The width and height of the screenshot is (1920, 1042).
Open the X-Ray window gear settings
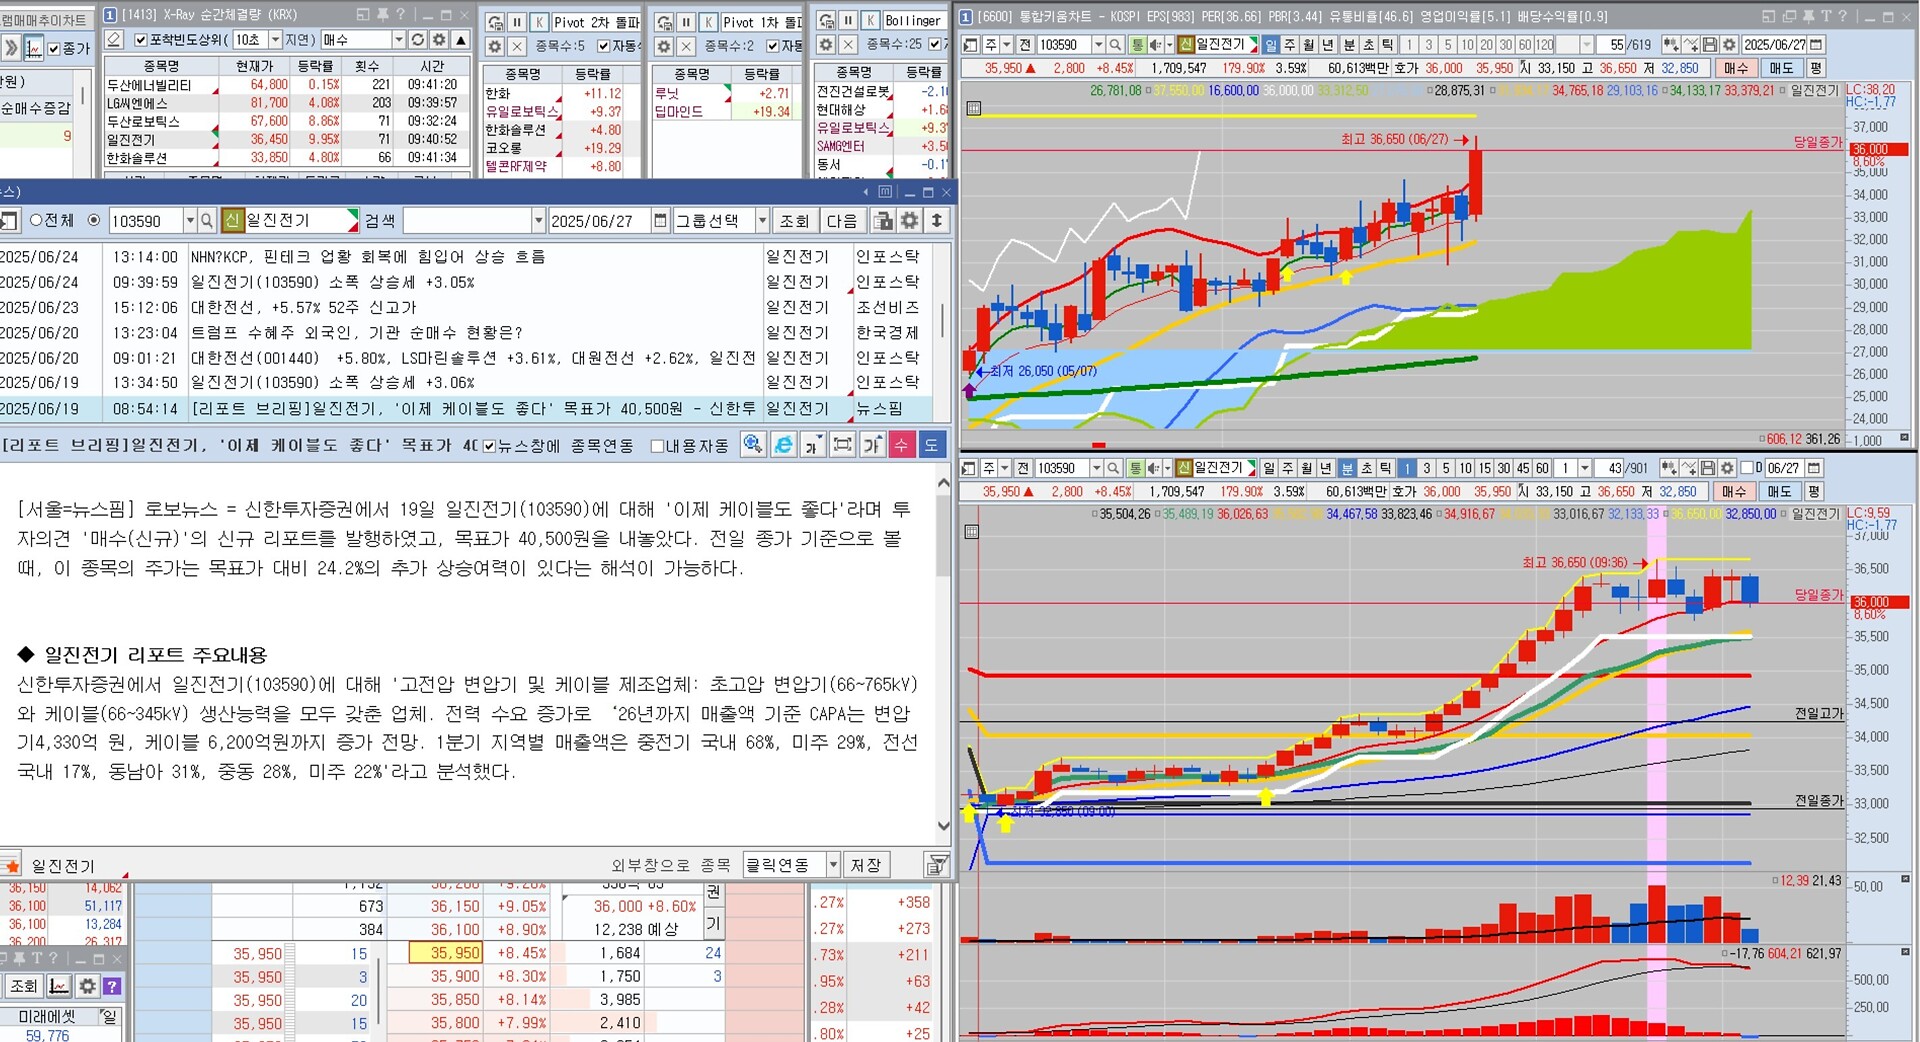click(x=439, y=39)
